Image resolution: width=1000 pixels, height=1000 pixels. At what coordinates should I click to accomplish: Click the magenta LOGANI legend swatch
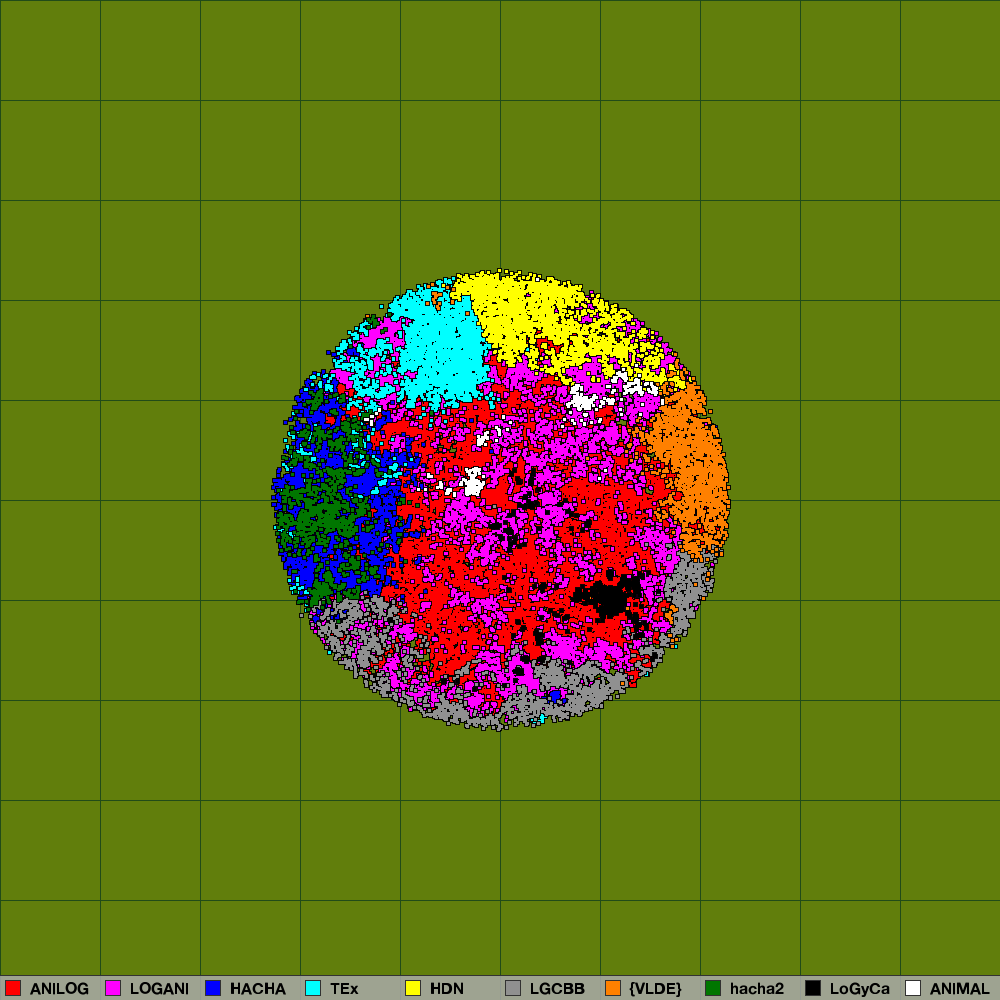click(113, 988)
